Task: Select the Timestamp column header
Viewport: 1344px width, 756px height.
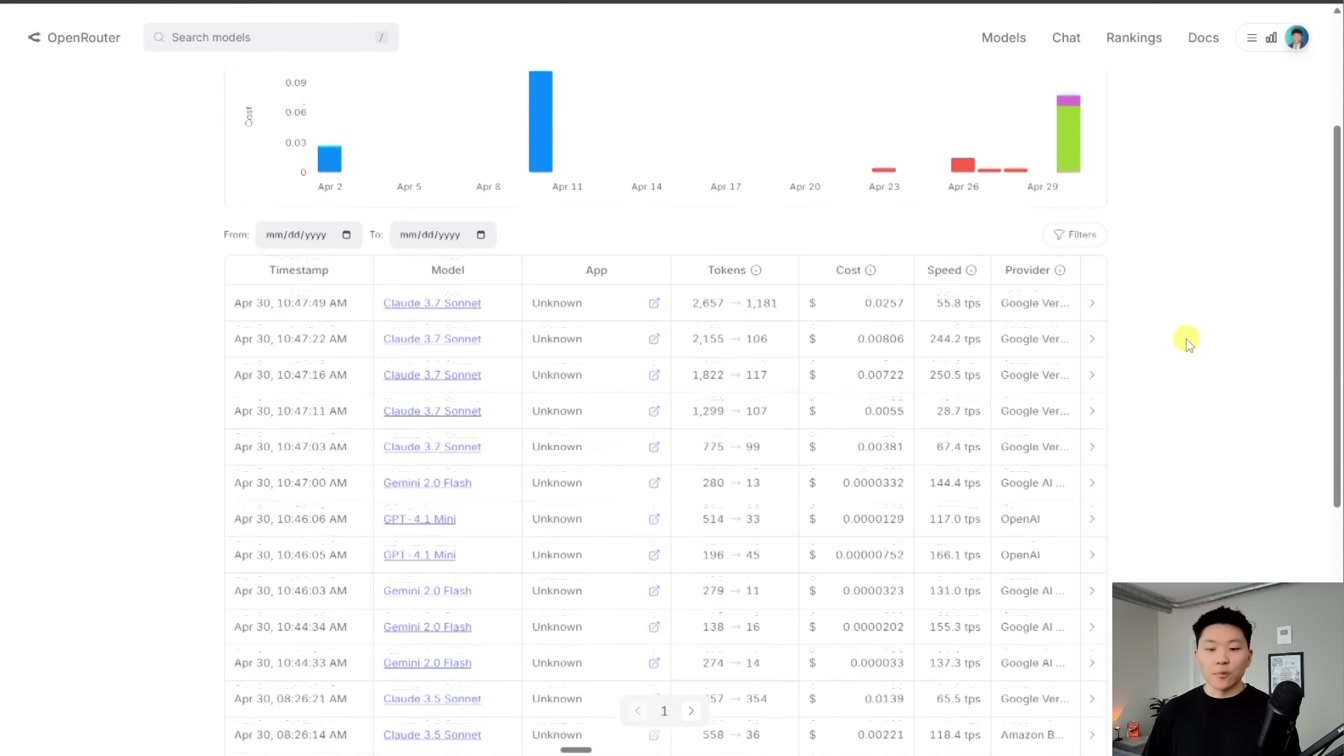Action: pos(298,270)
